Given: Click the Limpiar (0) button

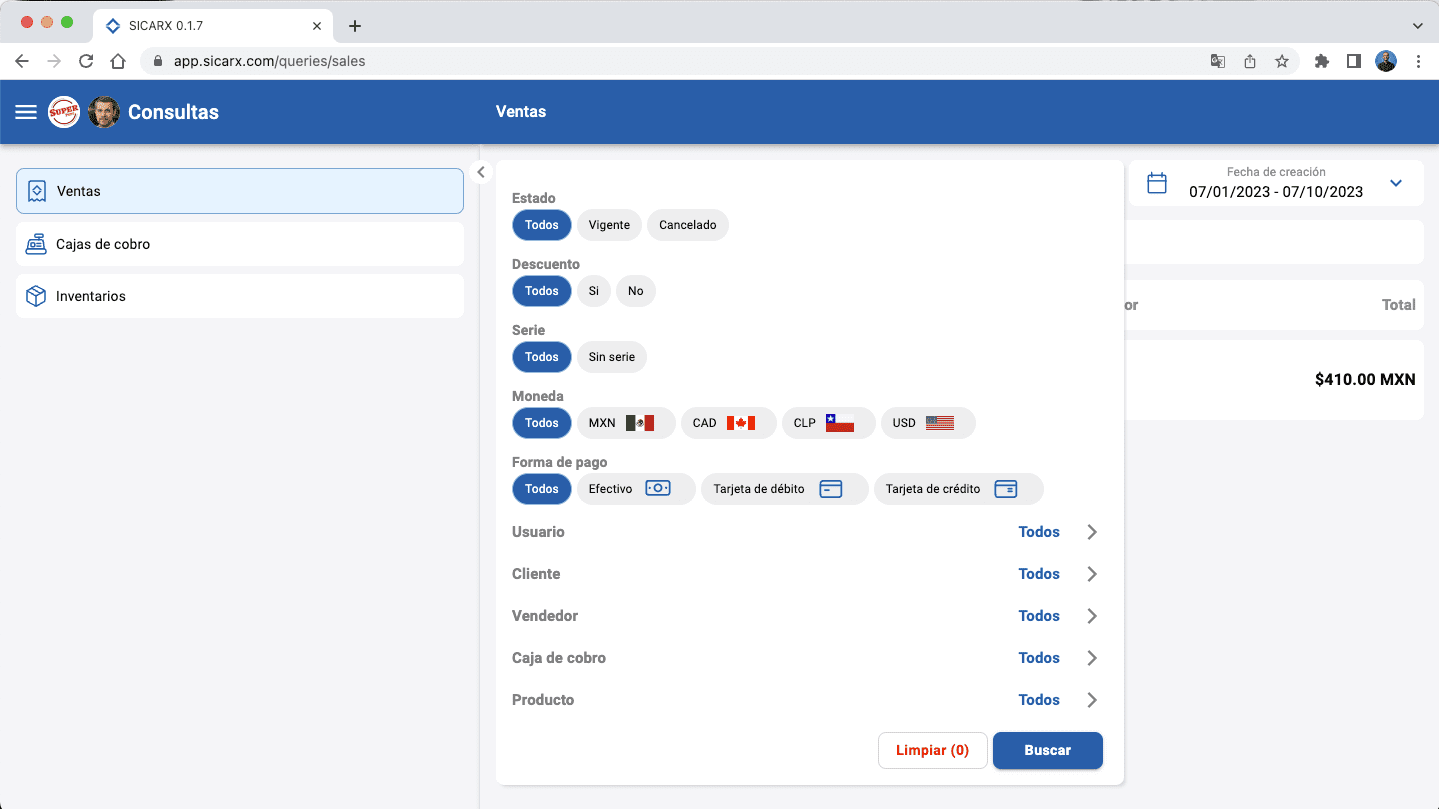Looking at the screenshot, I should (x=932, y=750).
